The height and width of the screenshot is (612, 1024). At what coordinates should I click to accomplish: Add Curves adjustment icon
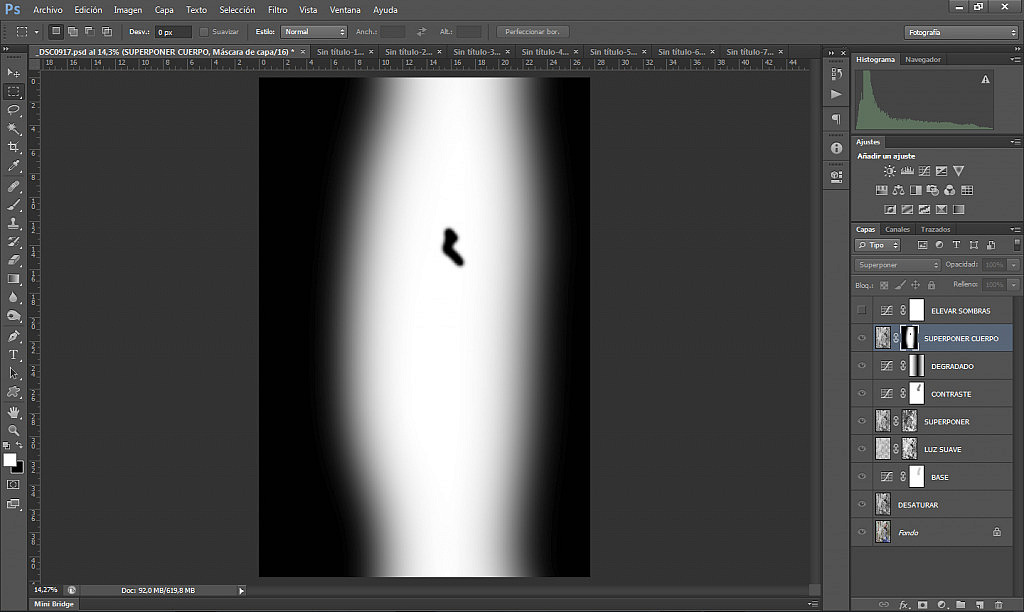924,171
